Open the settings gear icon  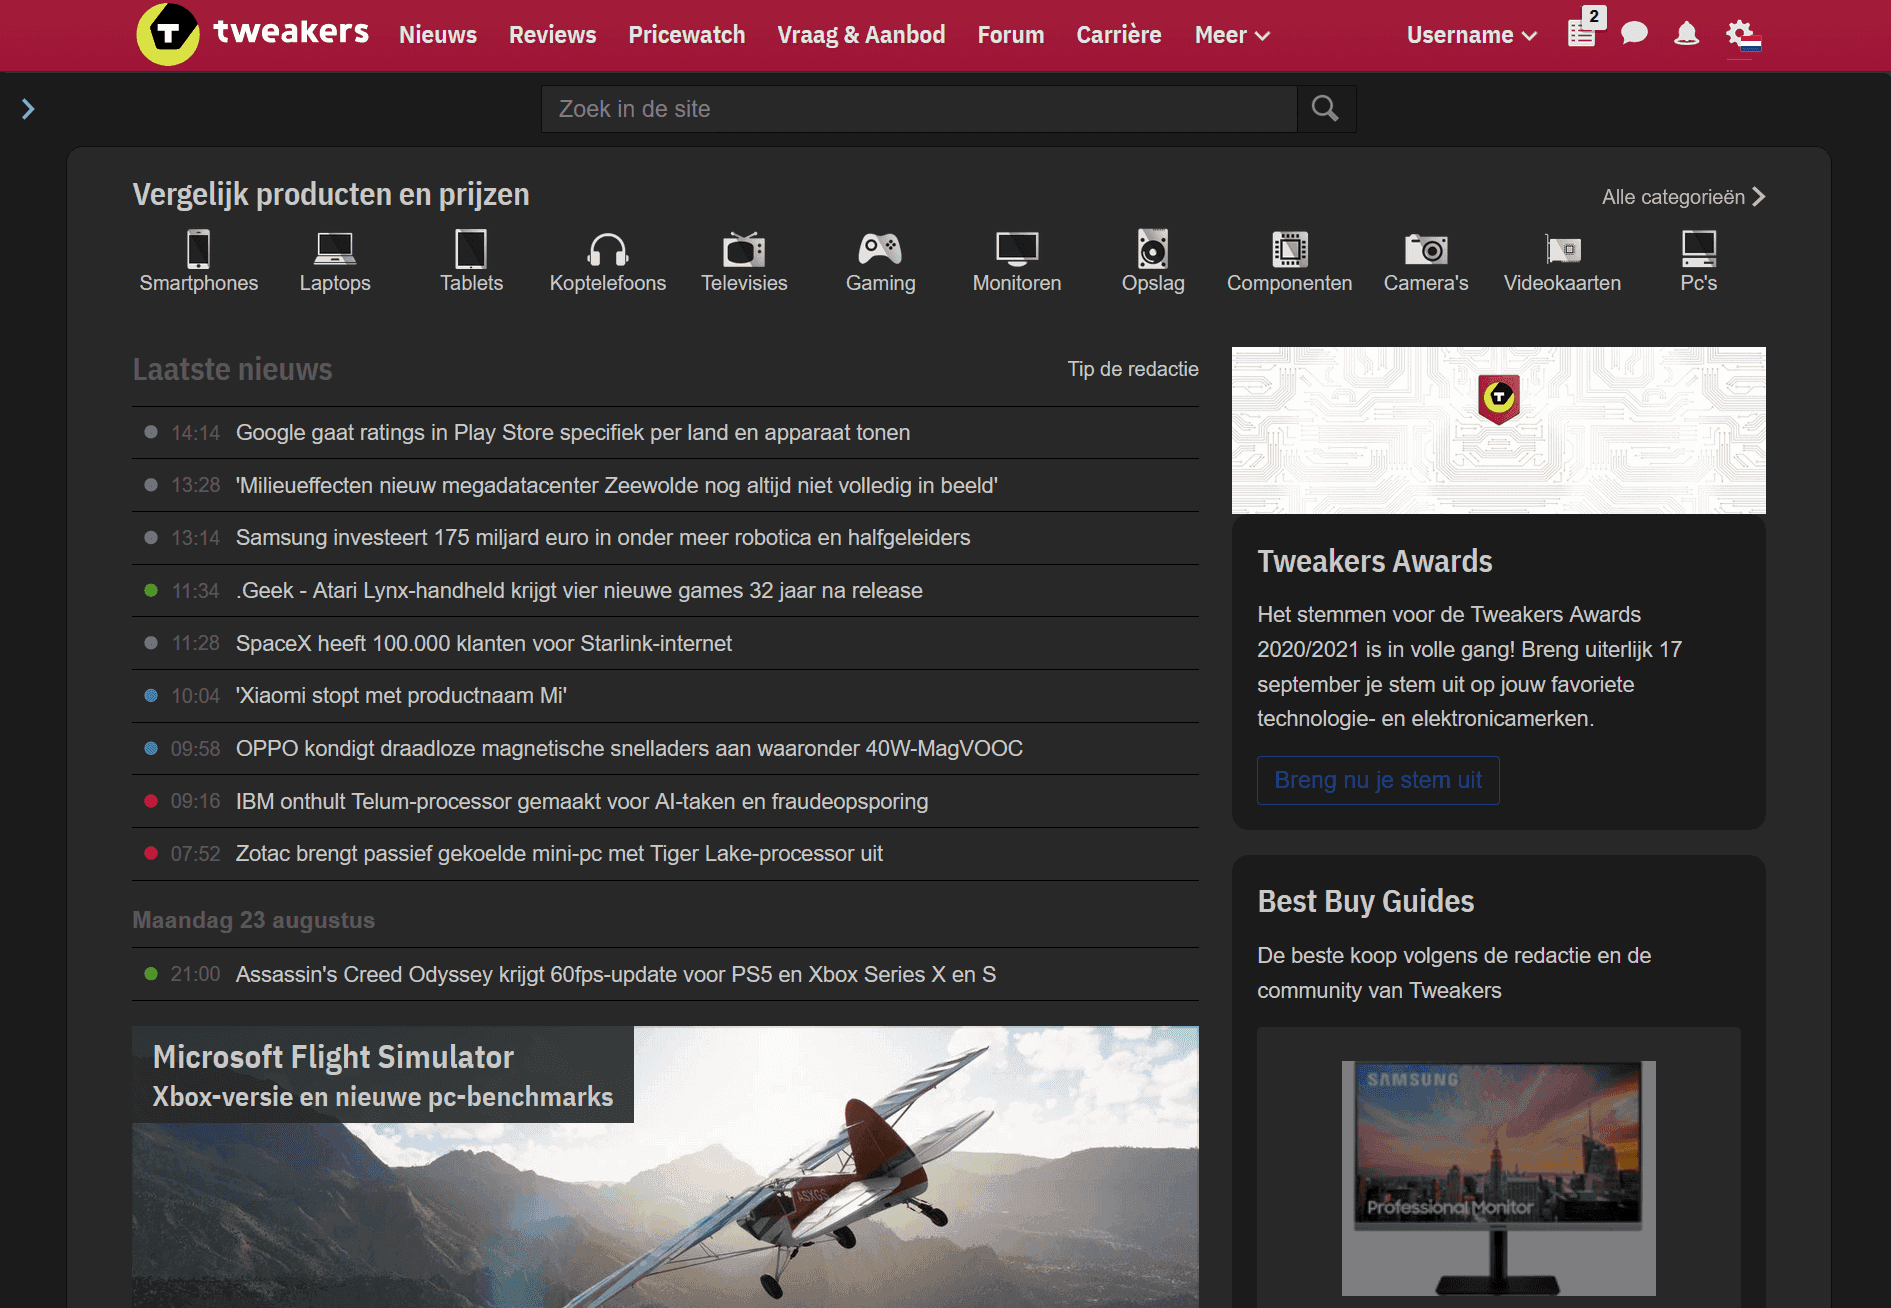(x=1743, y=35)
